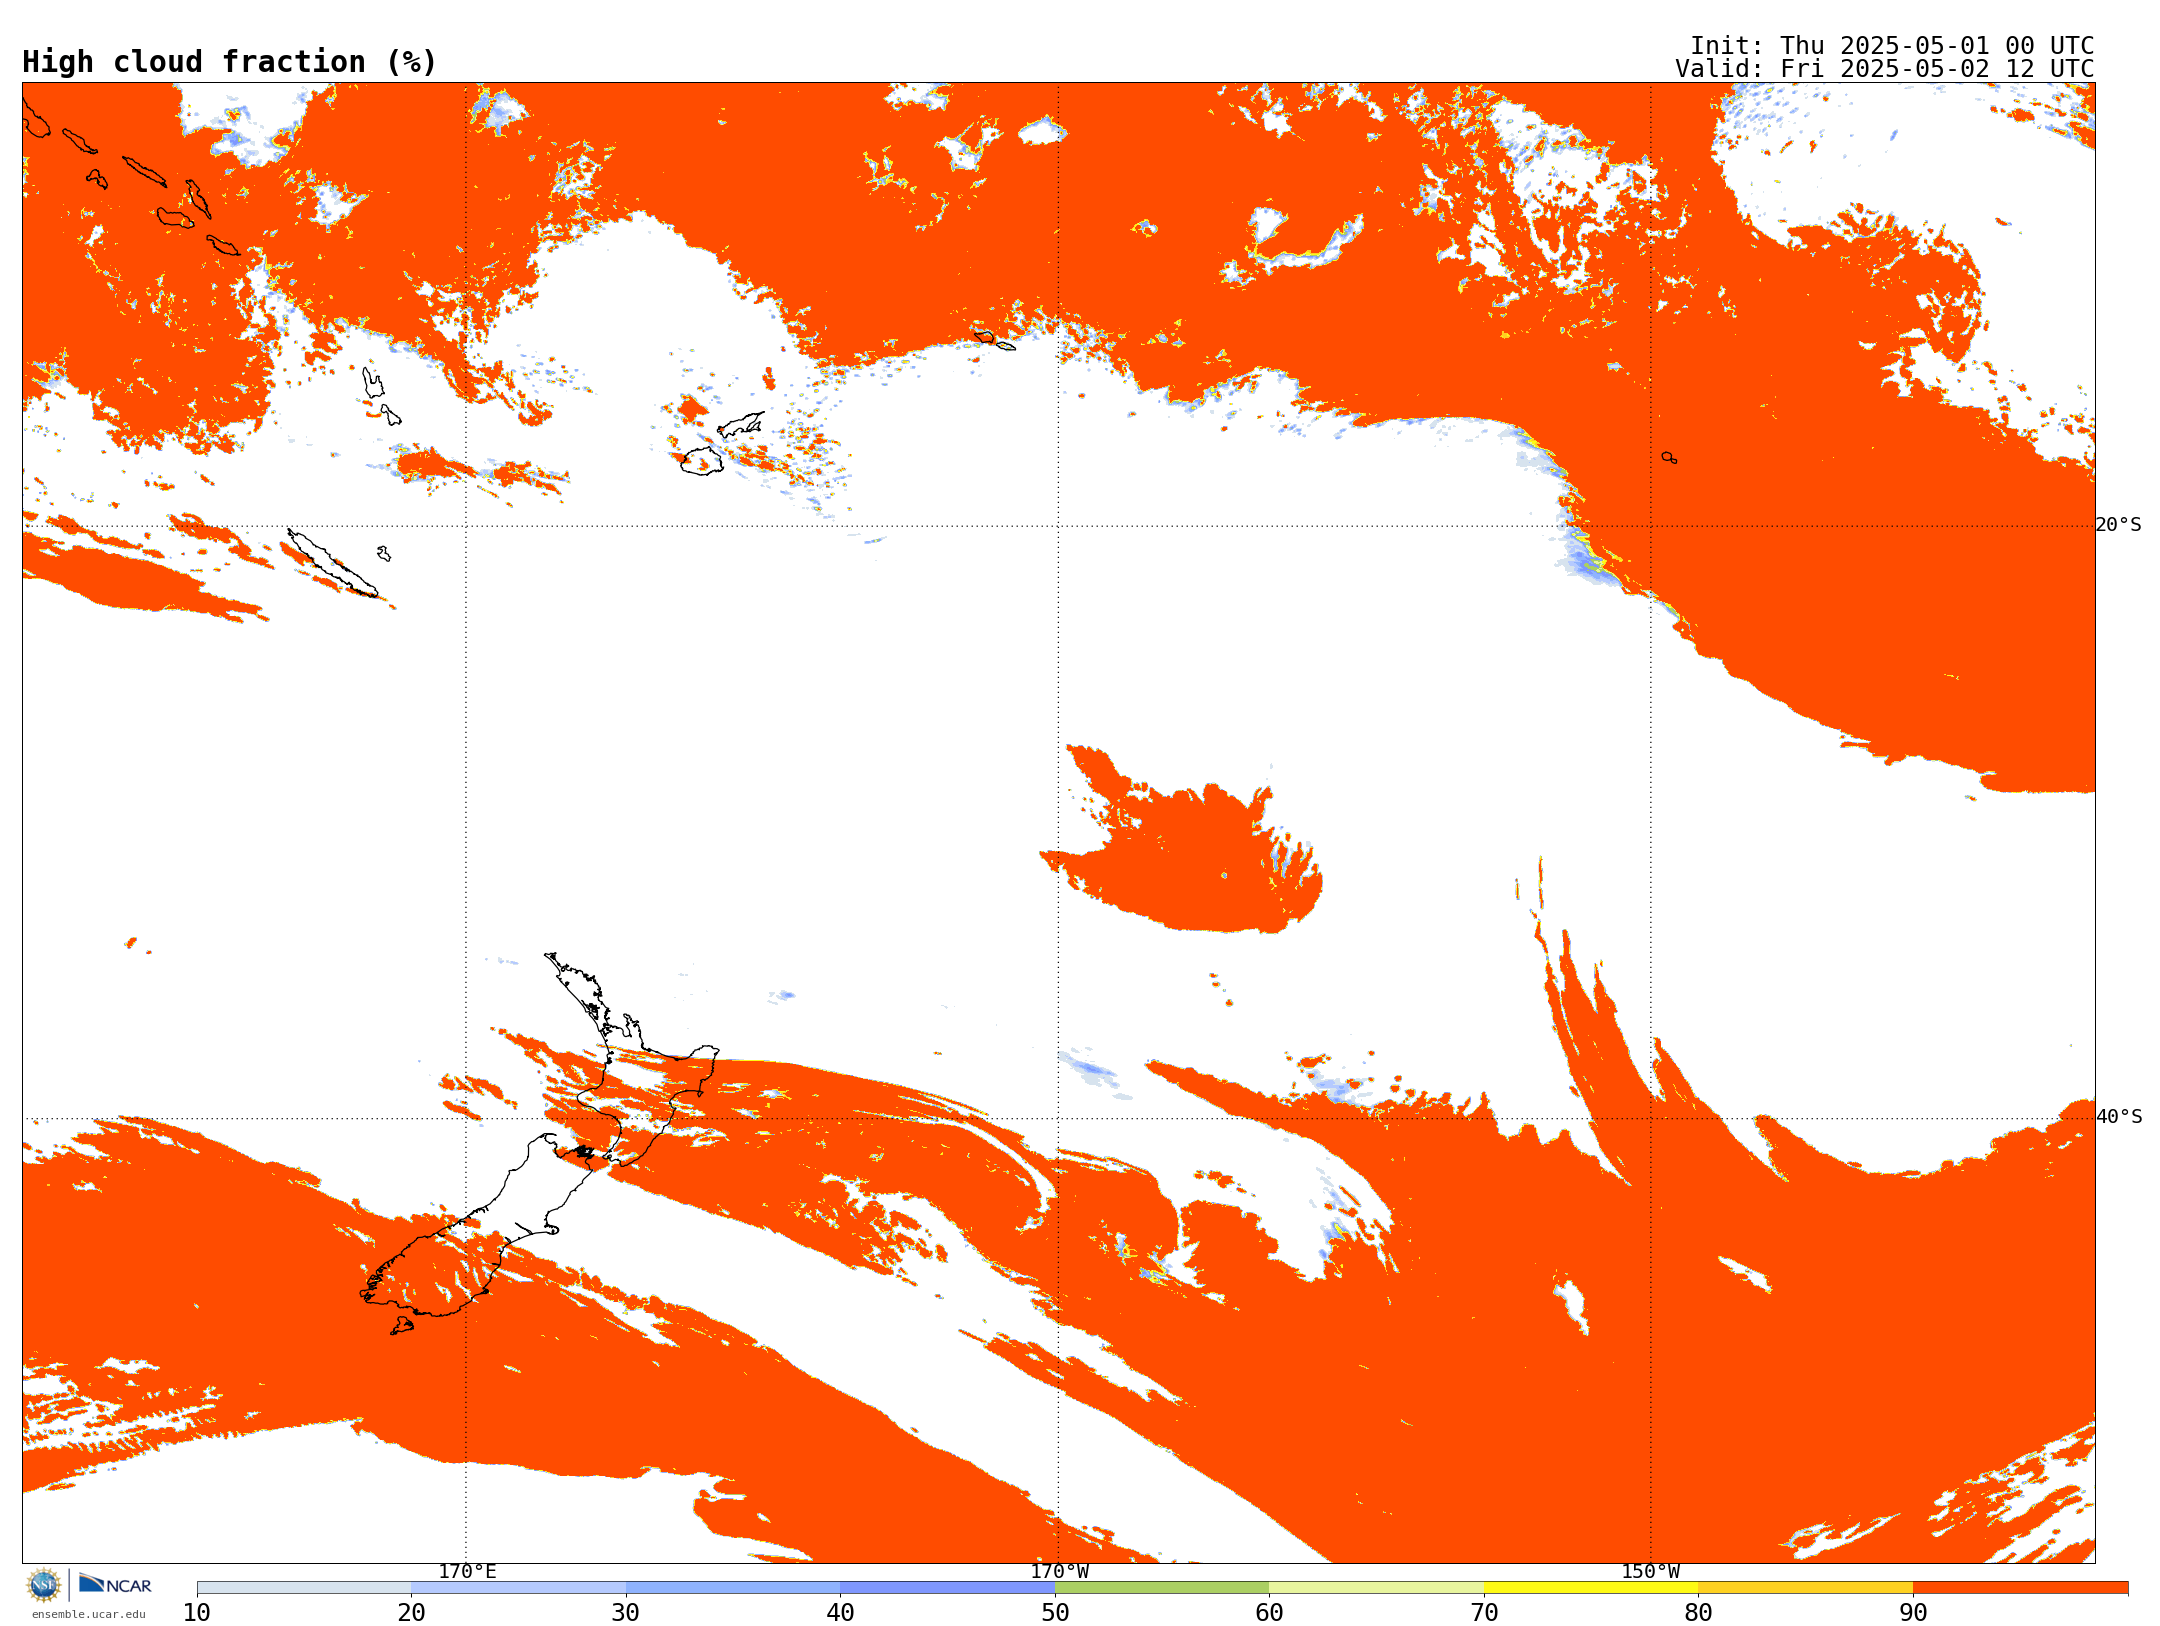Click the "Init: Thu 2025-05-01 00 UTC" text
The width and height of the screenshot is (2160, 1626).
pos(1892,46)
